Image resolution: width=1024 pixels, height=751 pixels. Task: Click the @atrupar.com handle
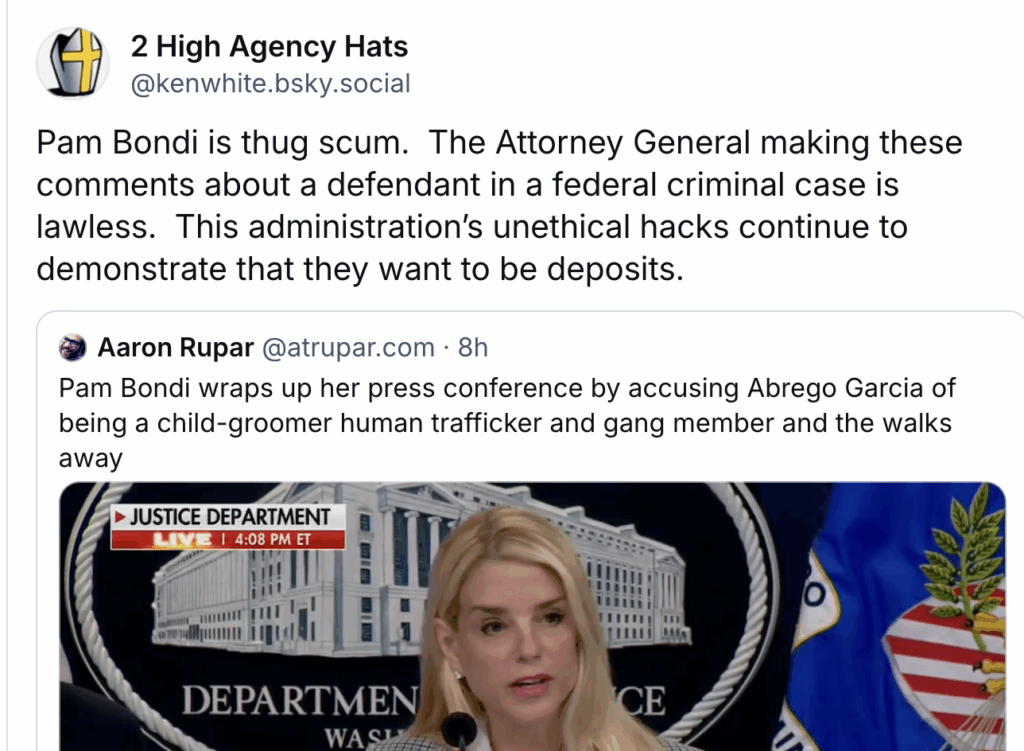pyautogui.click(x=348, y=347)
